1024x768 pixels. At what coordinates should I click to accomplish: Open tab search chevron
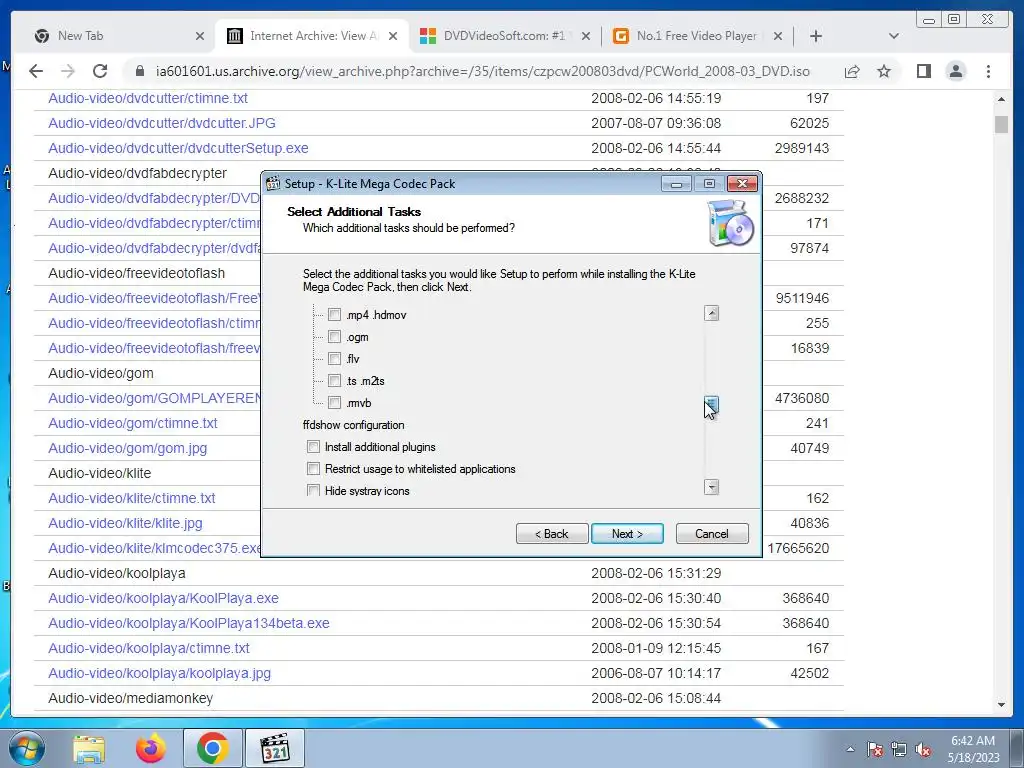[x=894, y=36]
